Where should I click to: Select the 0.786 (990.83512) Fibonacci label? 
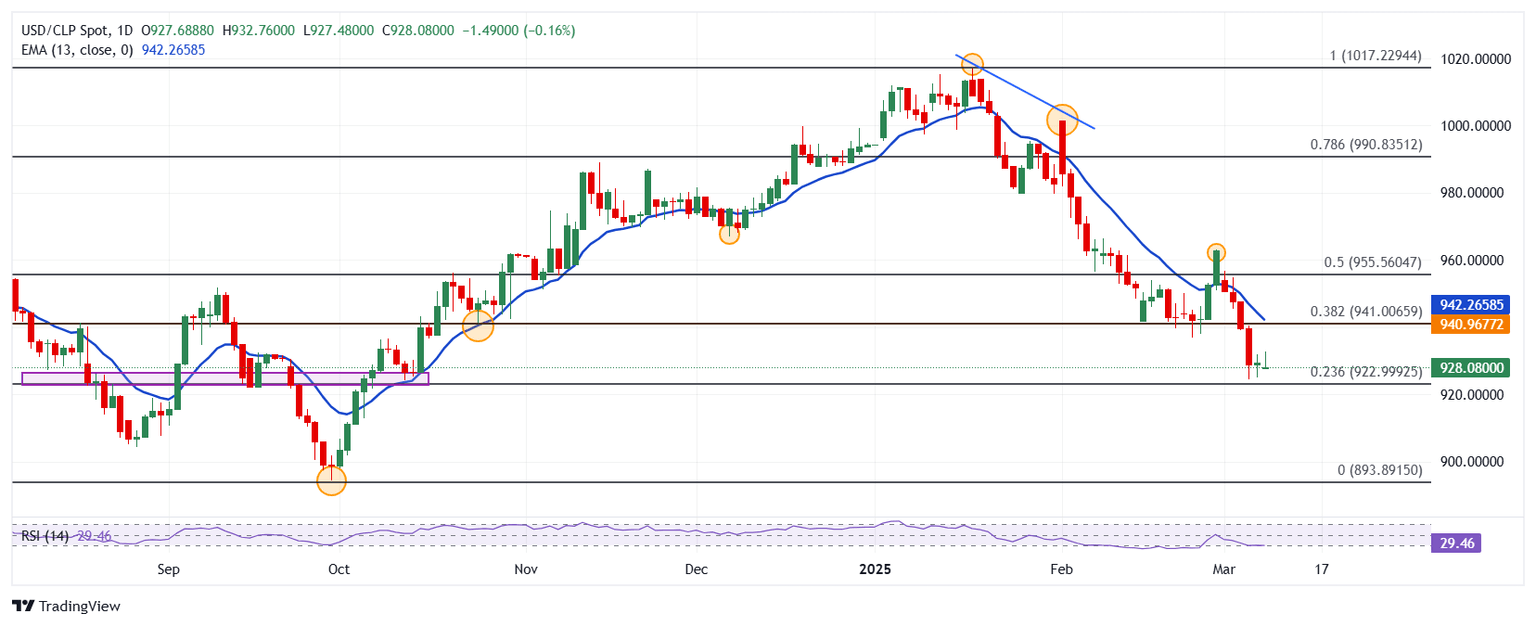1365,145
